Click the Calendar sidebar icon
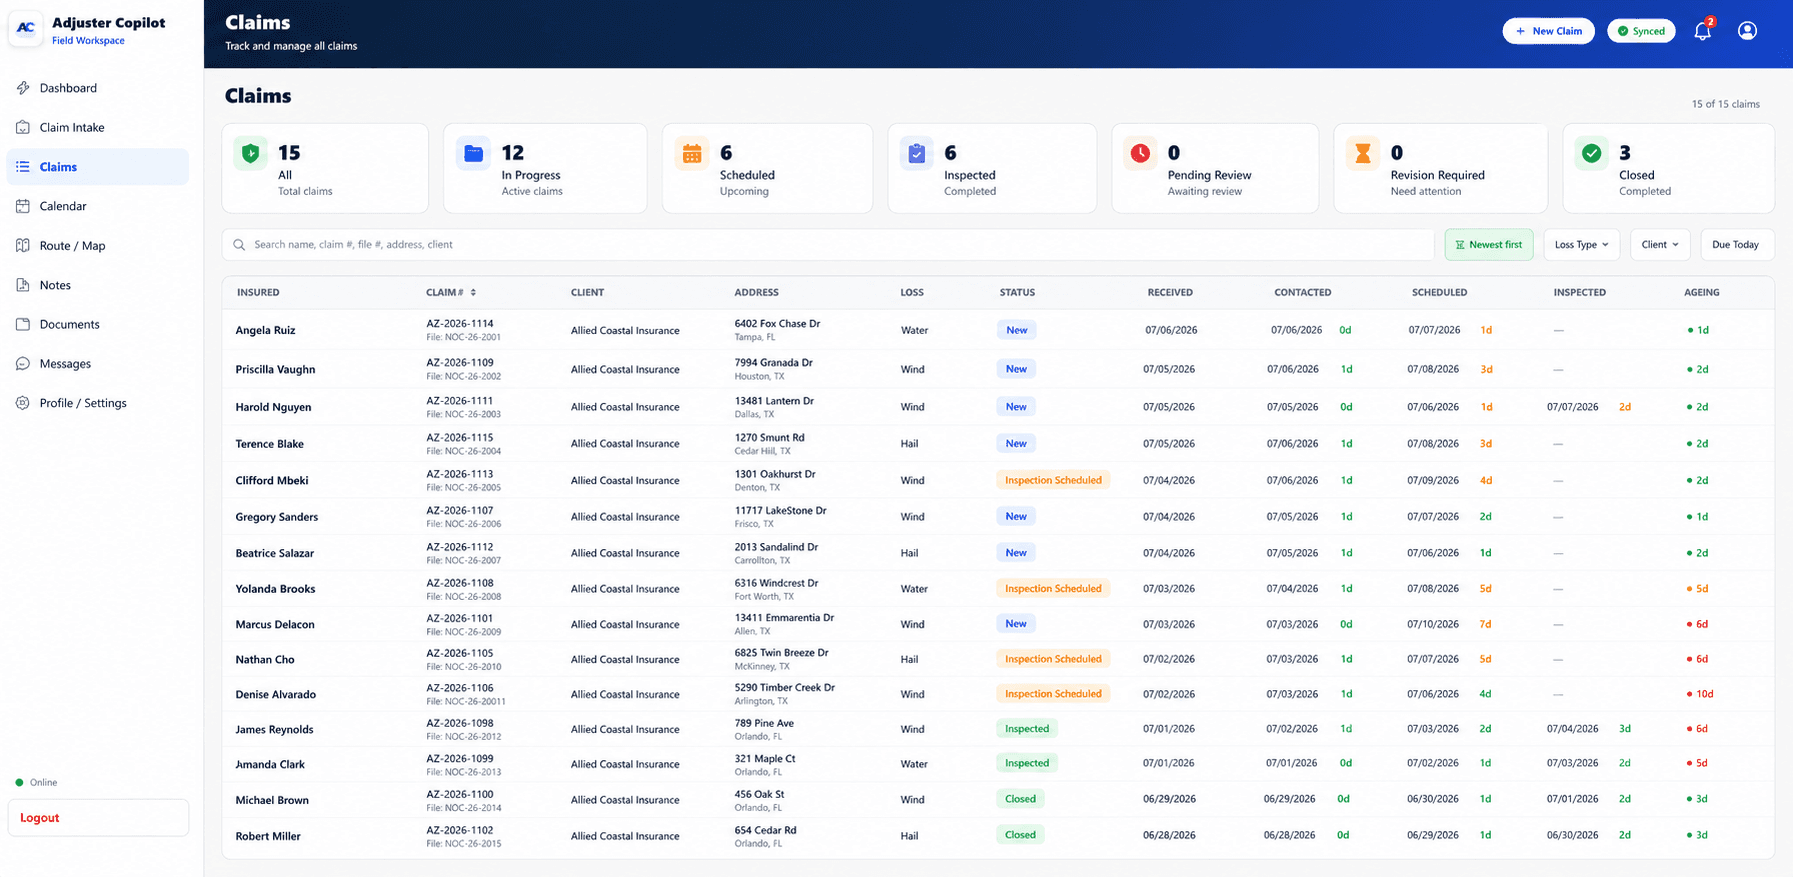This screenshot has width=1793, height=877. pyautogui.click(x=23, y=206)
